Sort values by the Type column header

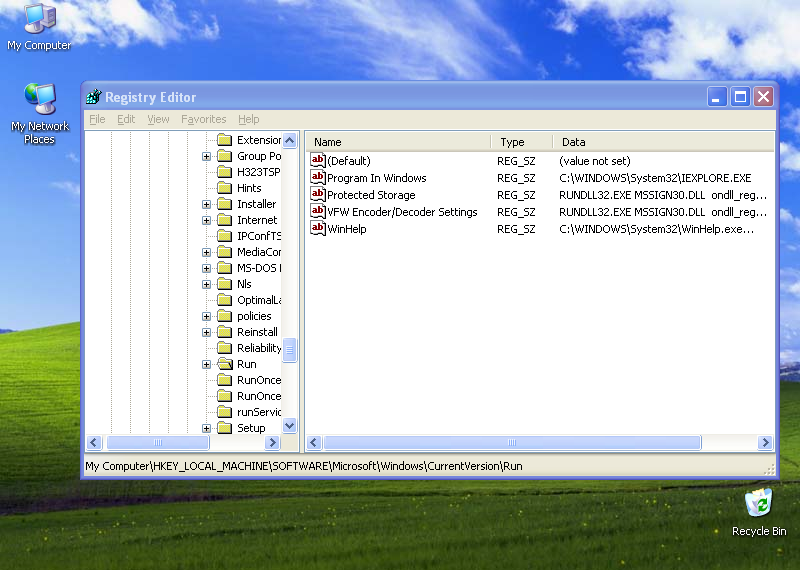522,142
